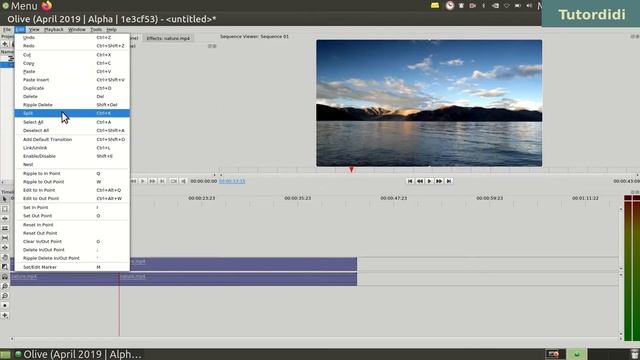Choose Enable/Disable from Edit menu
Image resolution: width=640 pixels, height=360 pixels.
click(72, 156)
